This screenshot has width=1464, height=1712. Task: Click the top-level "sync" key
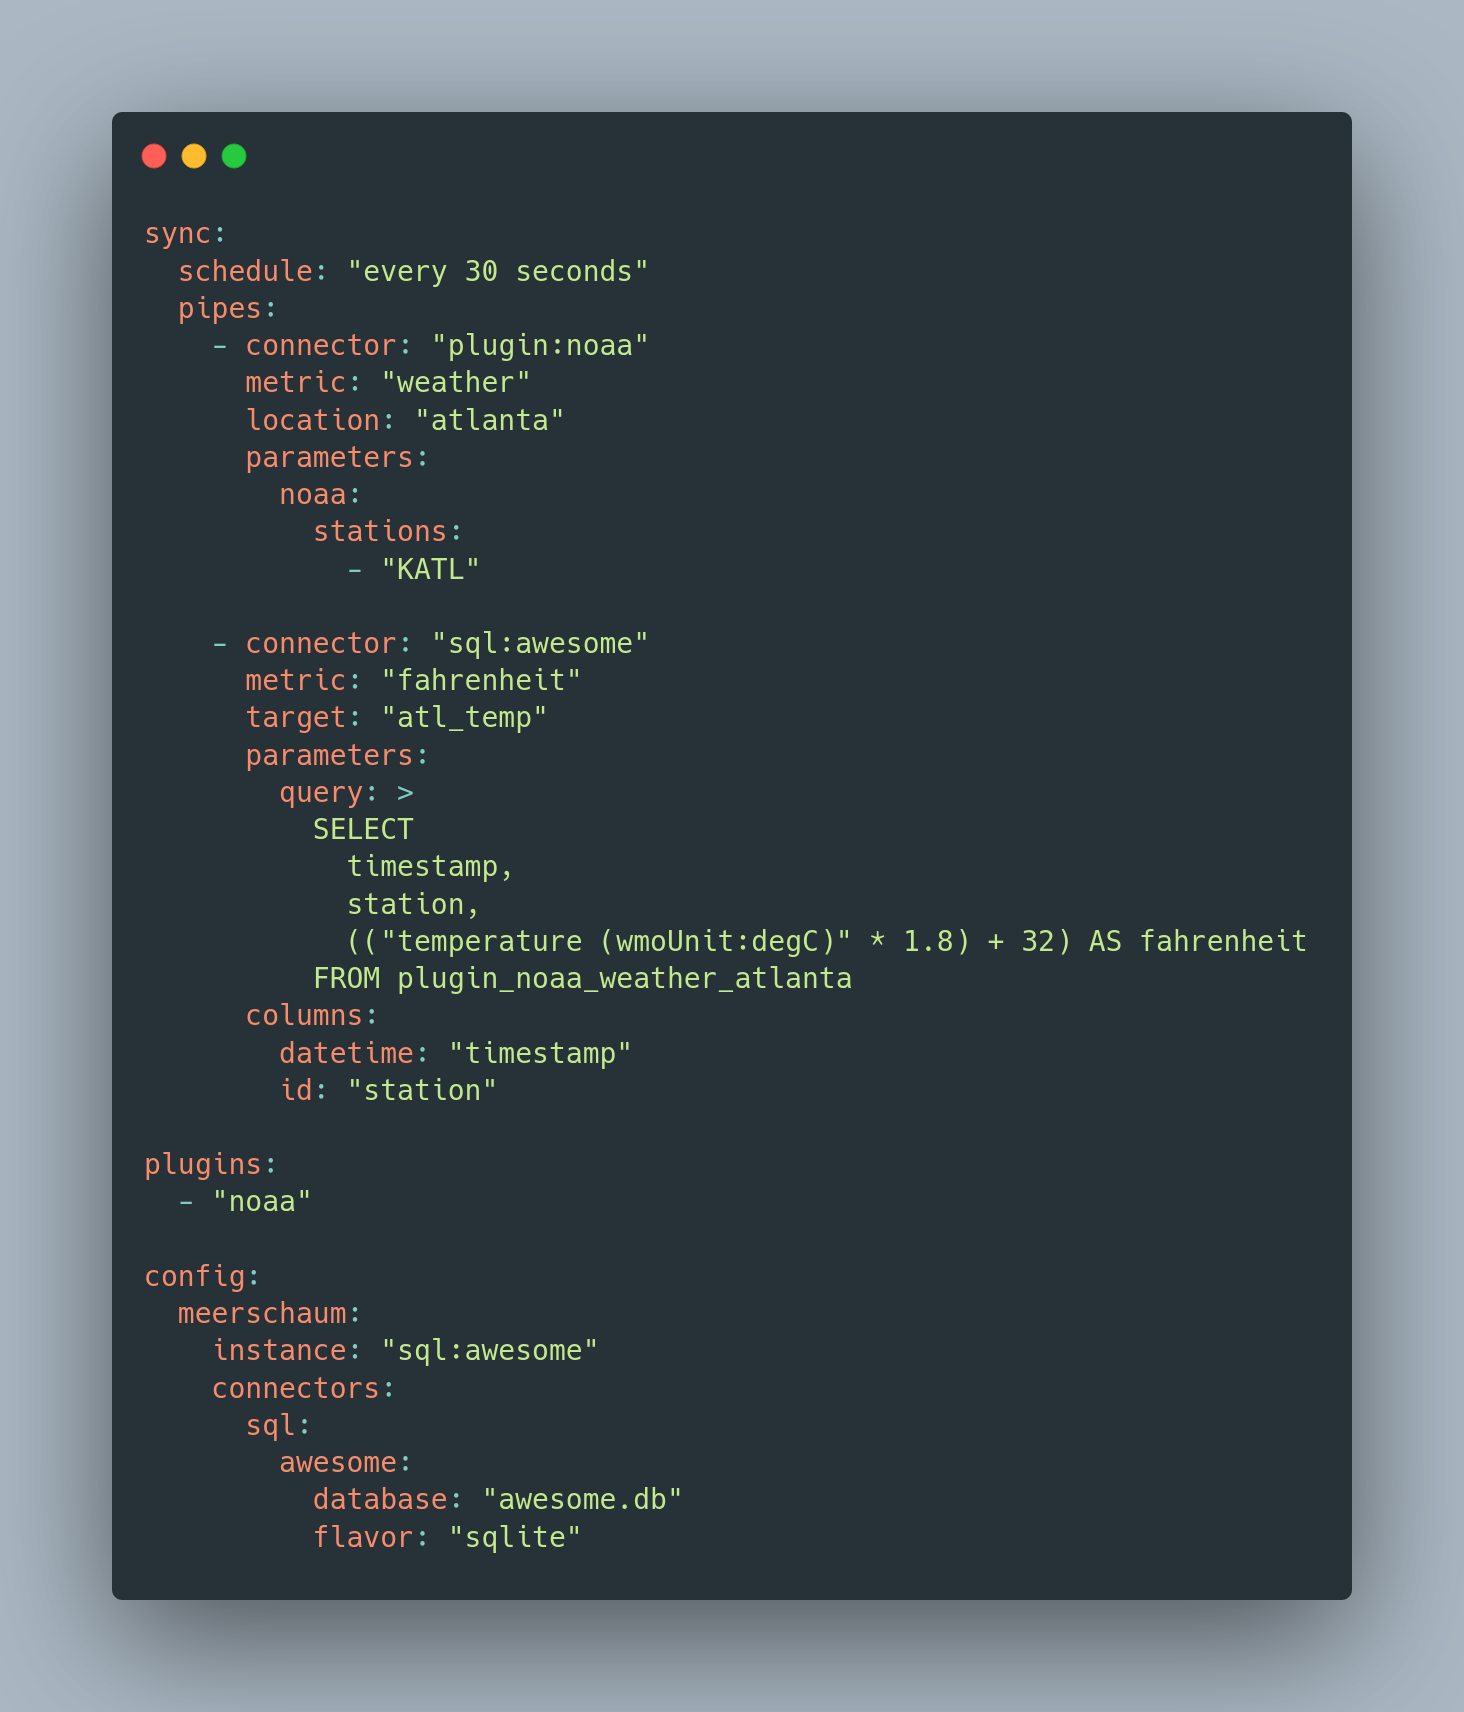tap(178, 234)
